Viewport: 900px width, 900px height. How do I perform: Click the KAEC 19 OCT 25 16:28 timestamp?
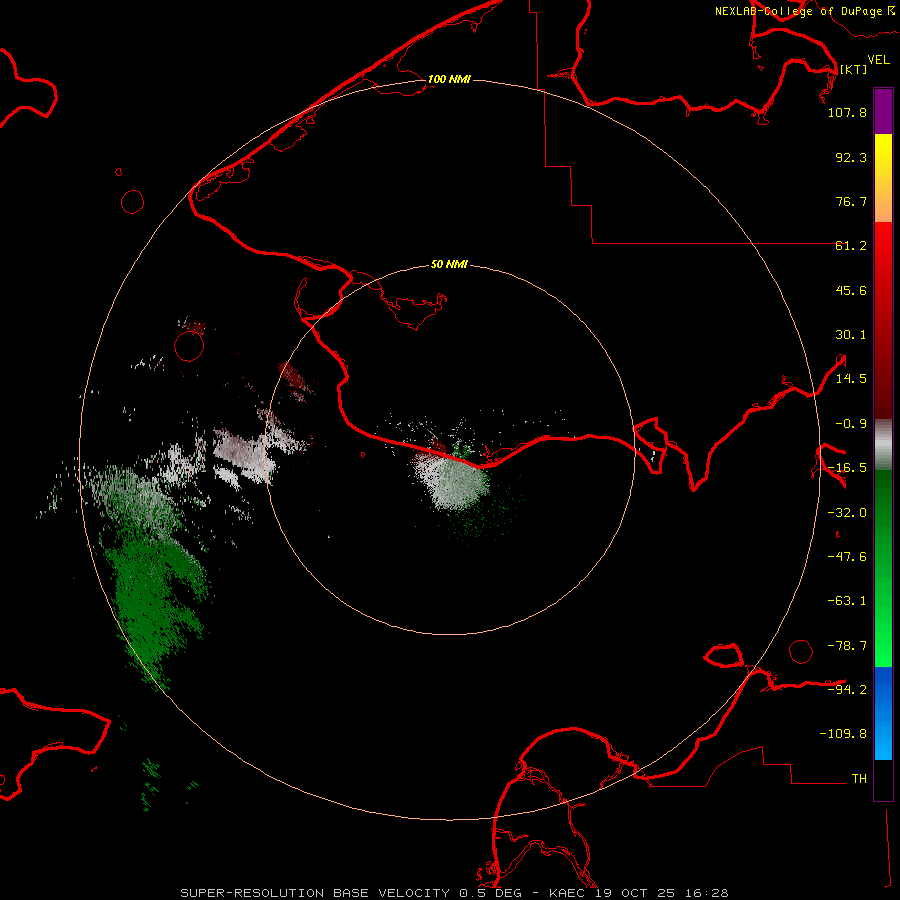(638, 893)
